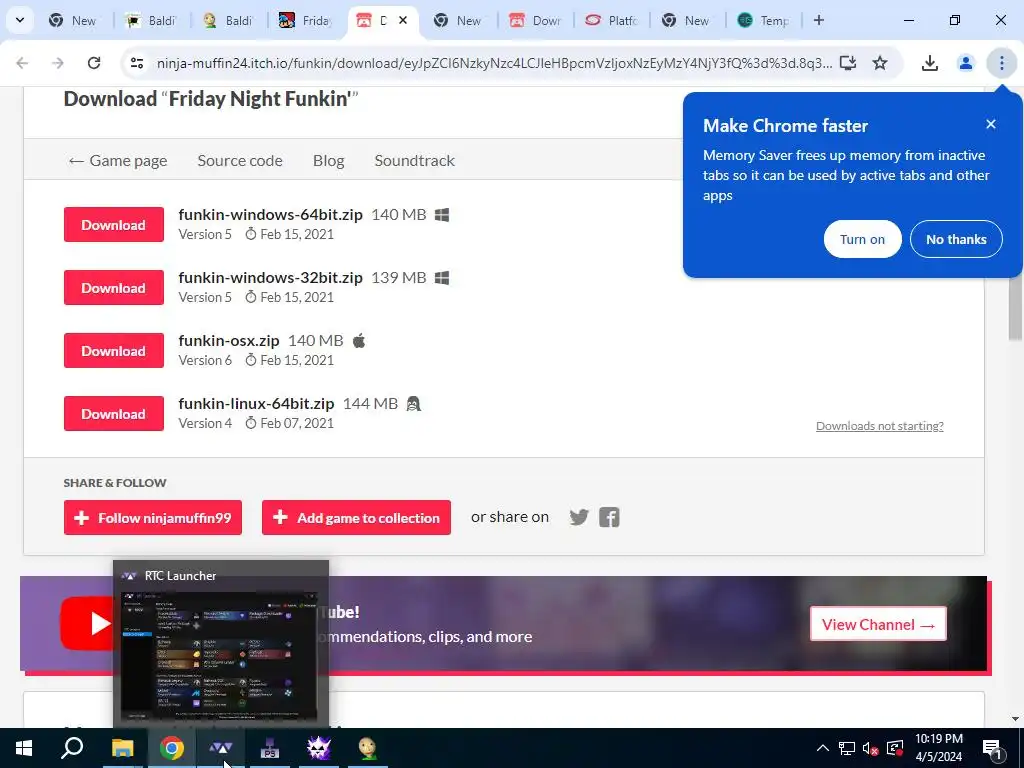This screenshot has height=768, width=1024.
Task: Reload the current page
Action: click(94, 63)
